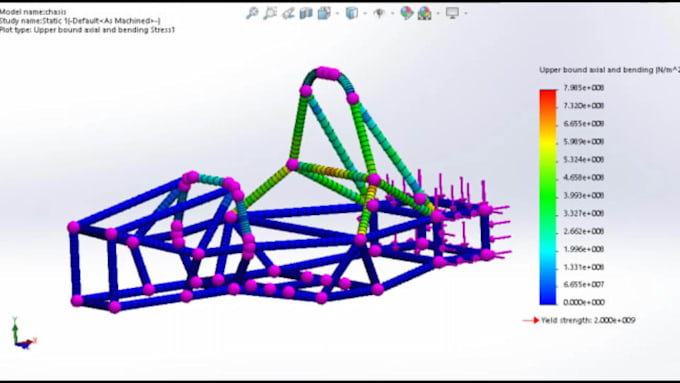Click the View Settings monitor icon
The height and width of the screenshot is (383, 680).
click(x=452, y=13)
